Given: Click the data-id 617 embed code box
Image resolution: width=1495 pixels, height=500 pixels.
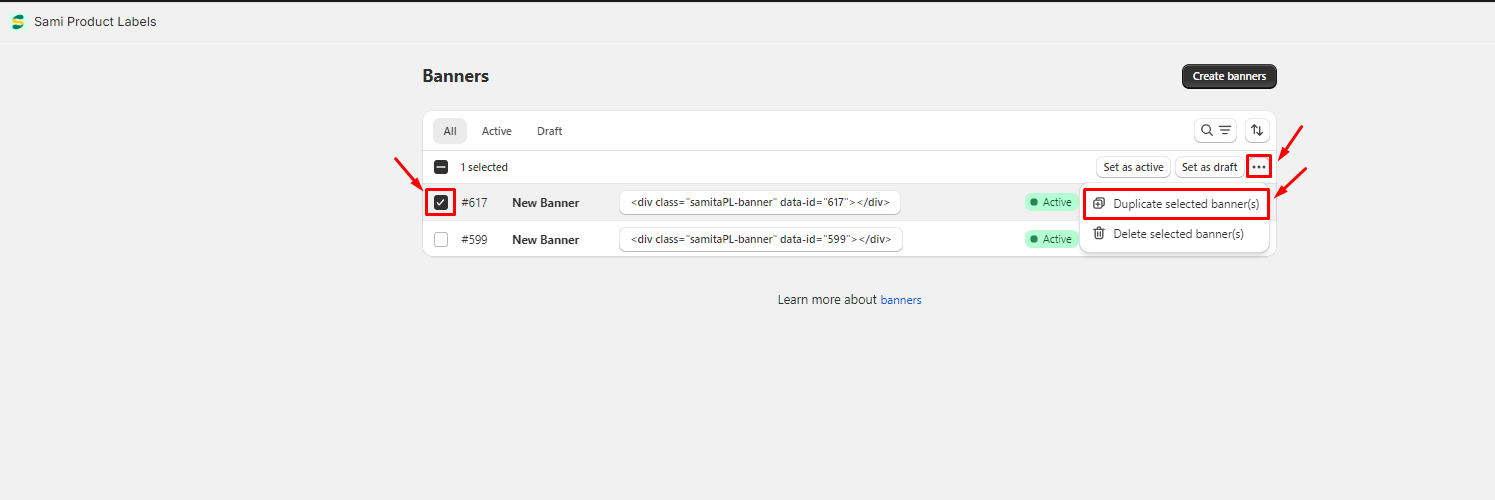Looking at the screenshot, I should point(760,203).
